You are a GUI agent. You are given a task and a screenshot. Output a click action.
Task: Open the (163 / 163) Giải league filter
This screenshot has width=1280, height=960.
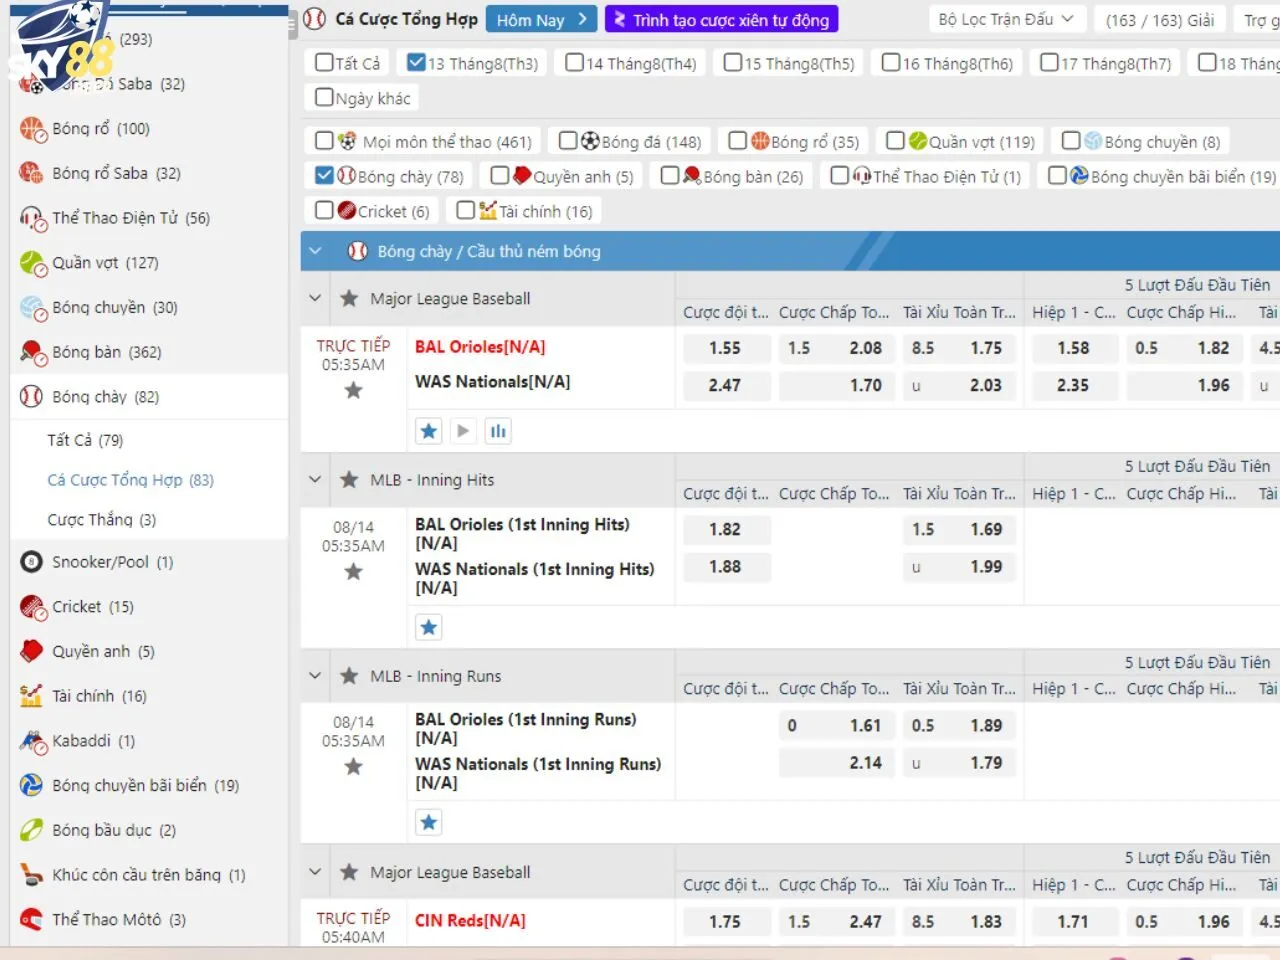coord(1160,19)
